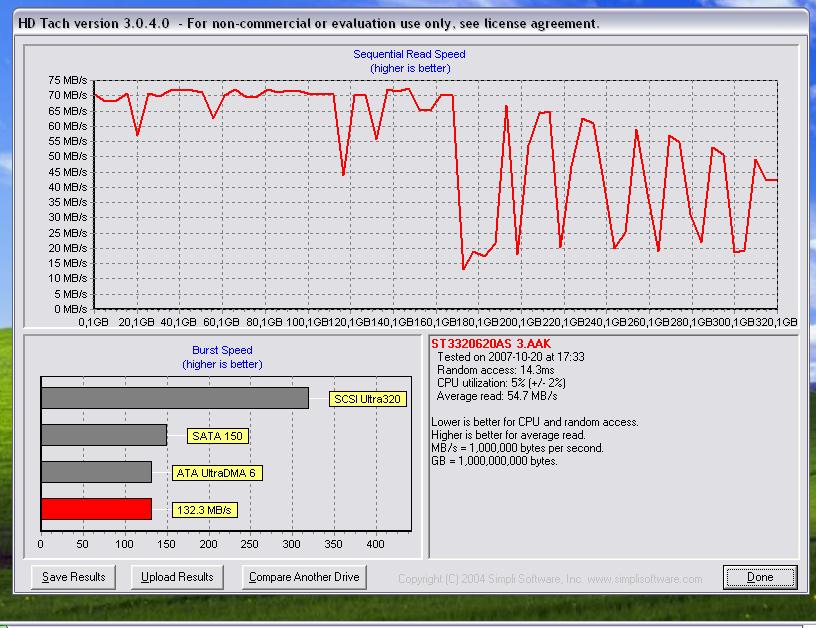Viewport: 816px width, 628px height.
Task: Click 'Lower is better for CPU and random access' text
Action: (x=535, y=422)
